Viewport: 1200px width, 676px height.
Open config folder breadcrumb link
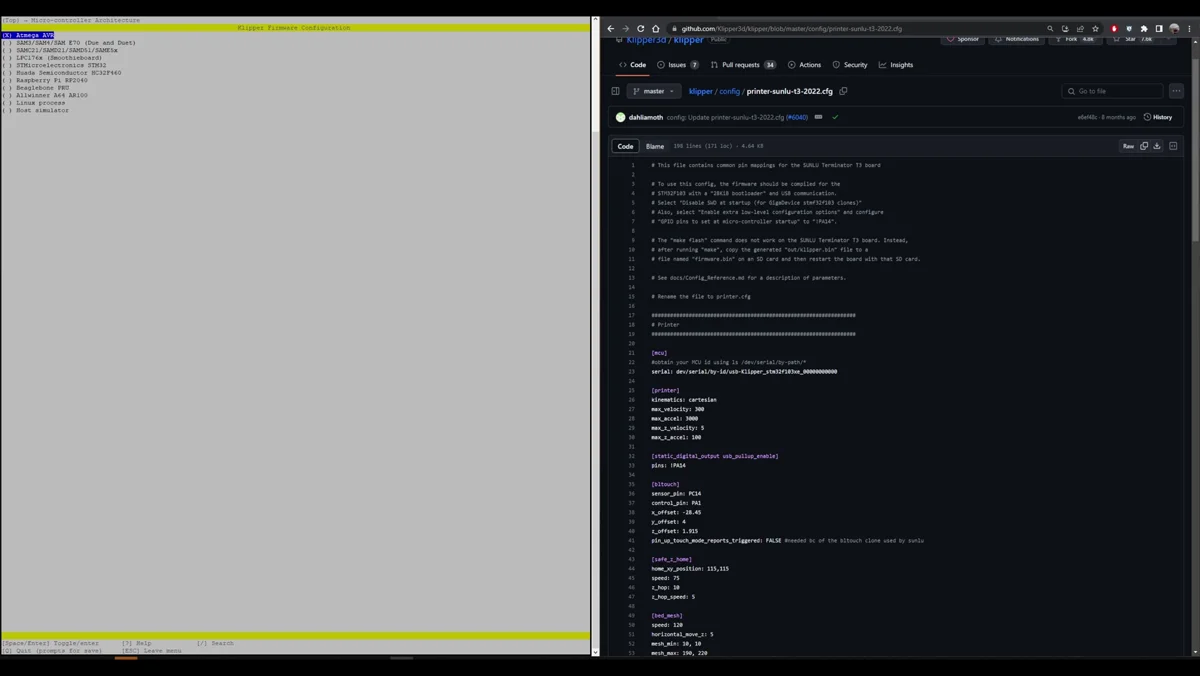730,91
